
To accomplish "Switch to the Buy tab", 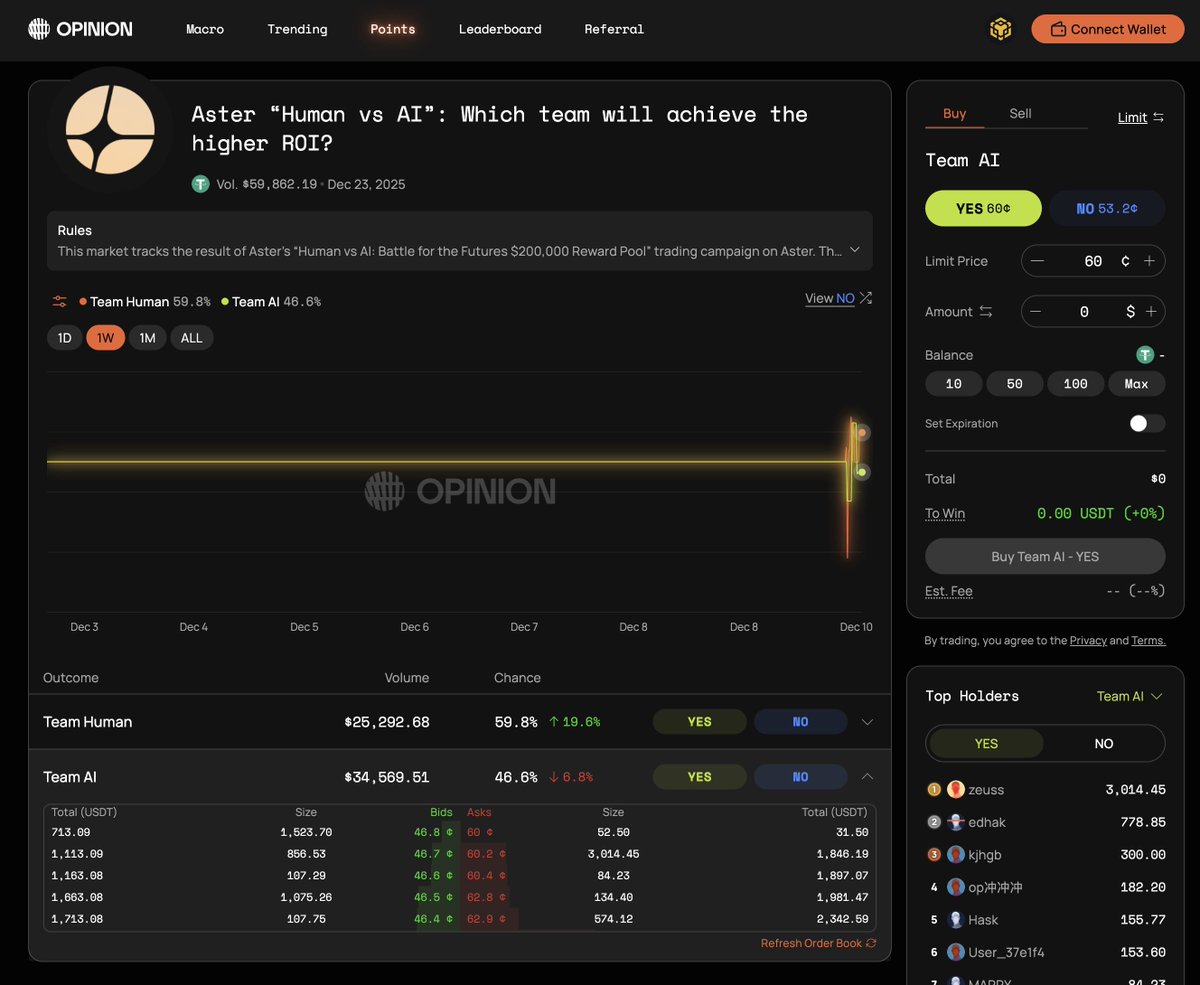I will 955,114.
